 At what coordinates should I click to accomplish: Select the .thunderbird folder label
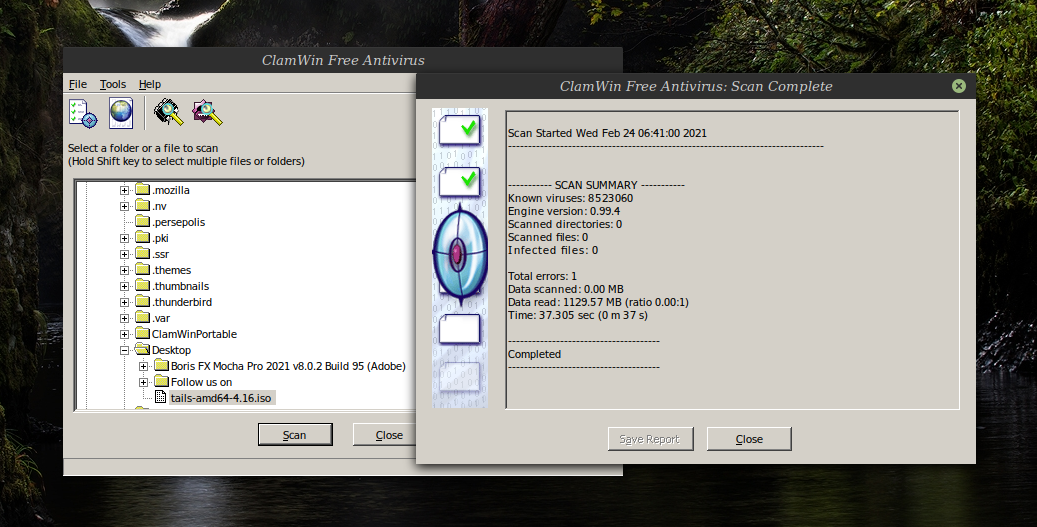coord(182,302)
